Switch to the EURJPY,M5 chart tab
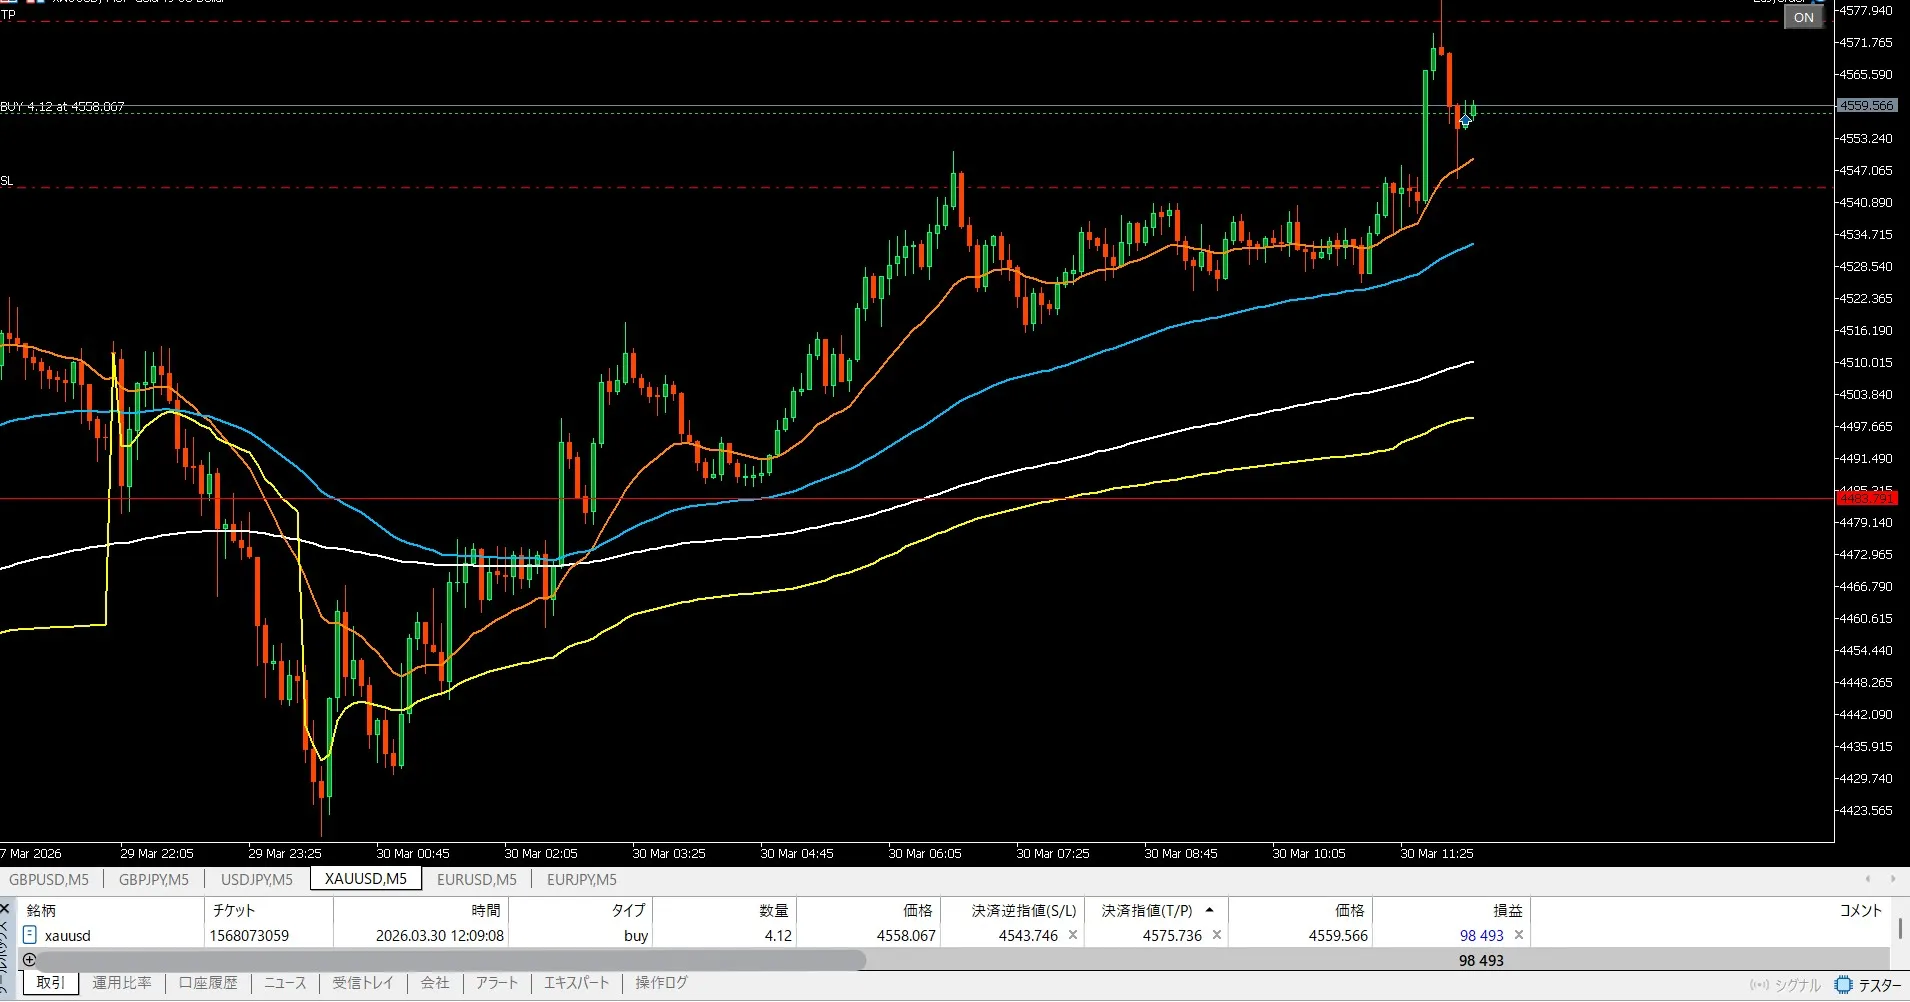 [x=581, y=879]
